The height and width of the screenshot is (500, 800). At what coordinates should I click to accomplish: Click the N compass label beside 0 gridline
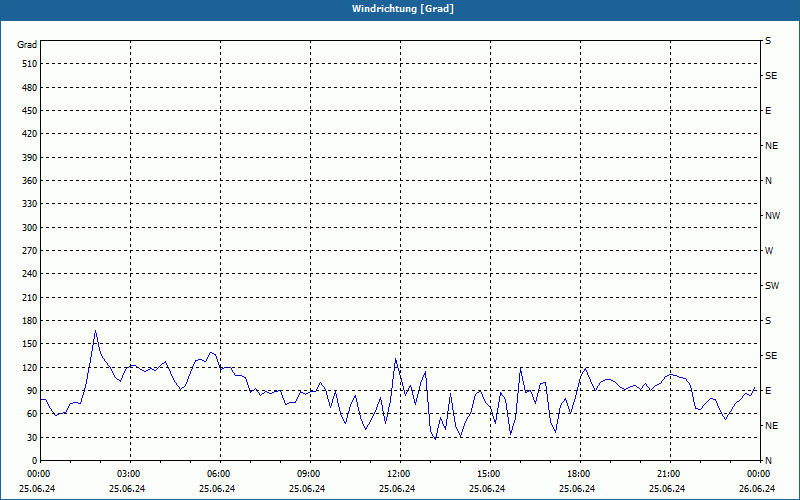[769, 461]
